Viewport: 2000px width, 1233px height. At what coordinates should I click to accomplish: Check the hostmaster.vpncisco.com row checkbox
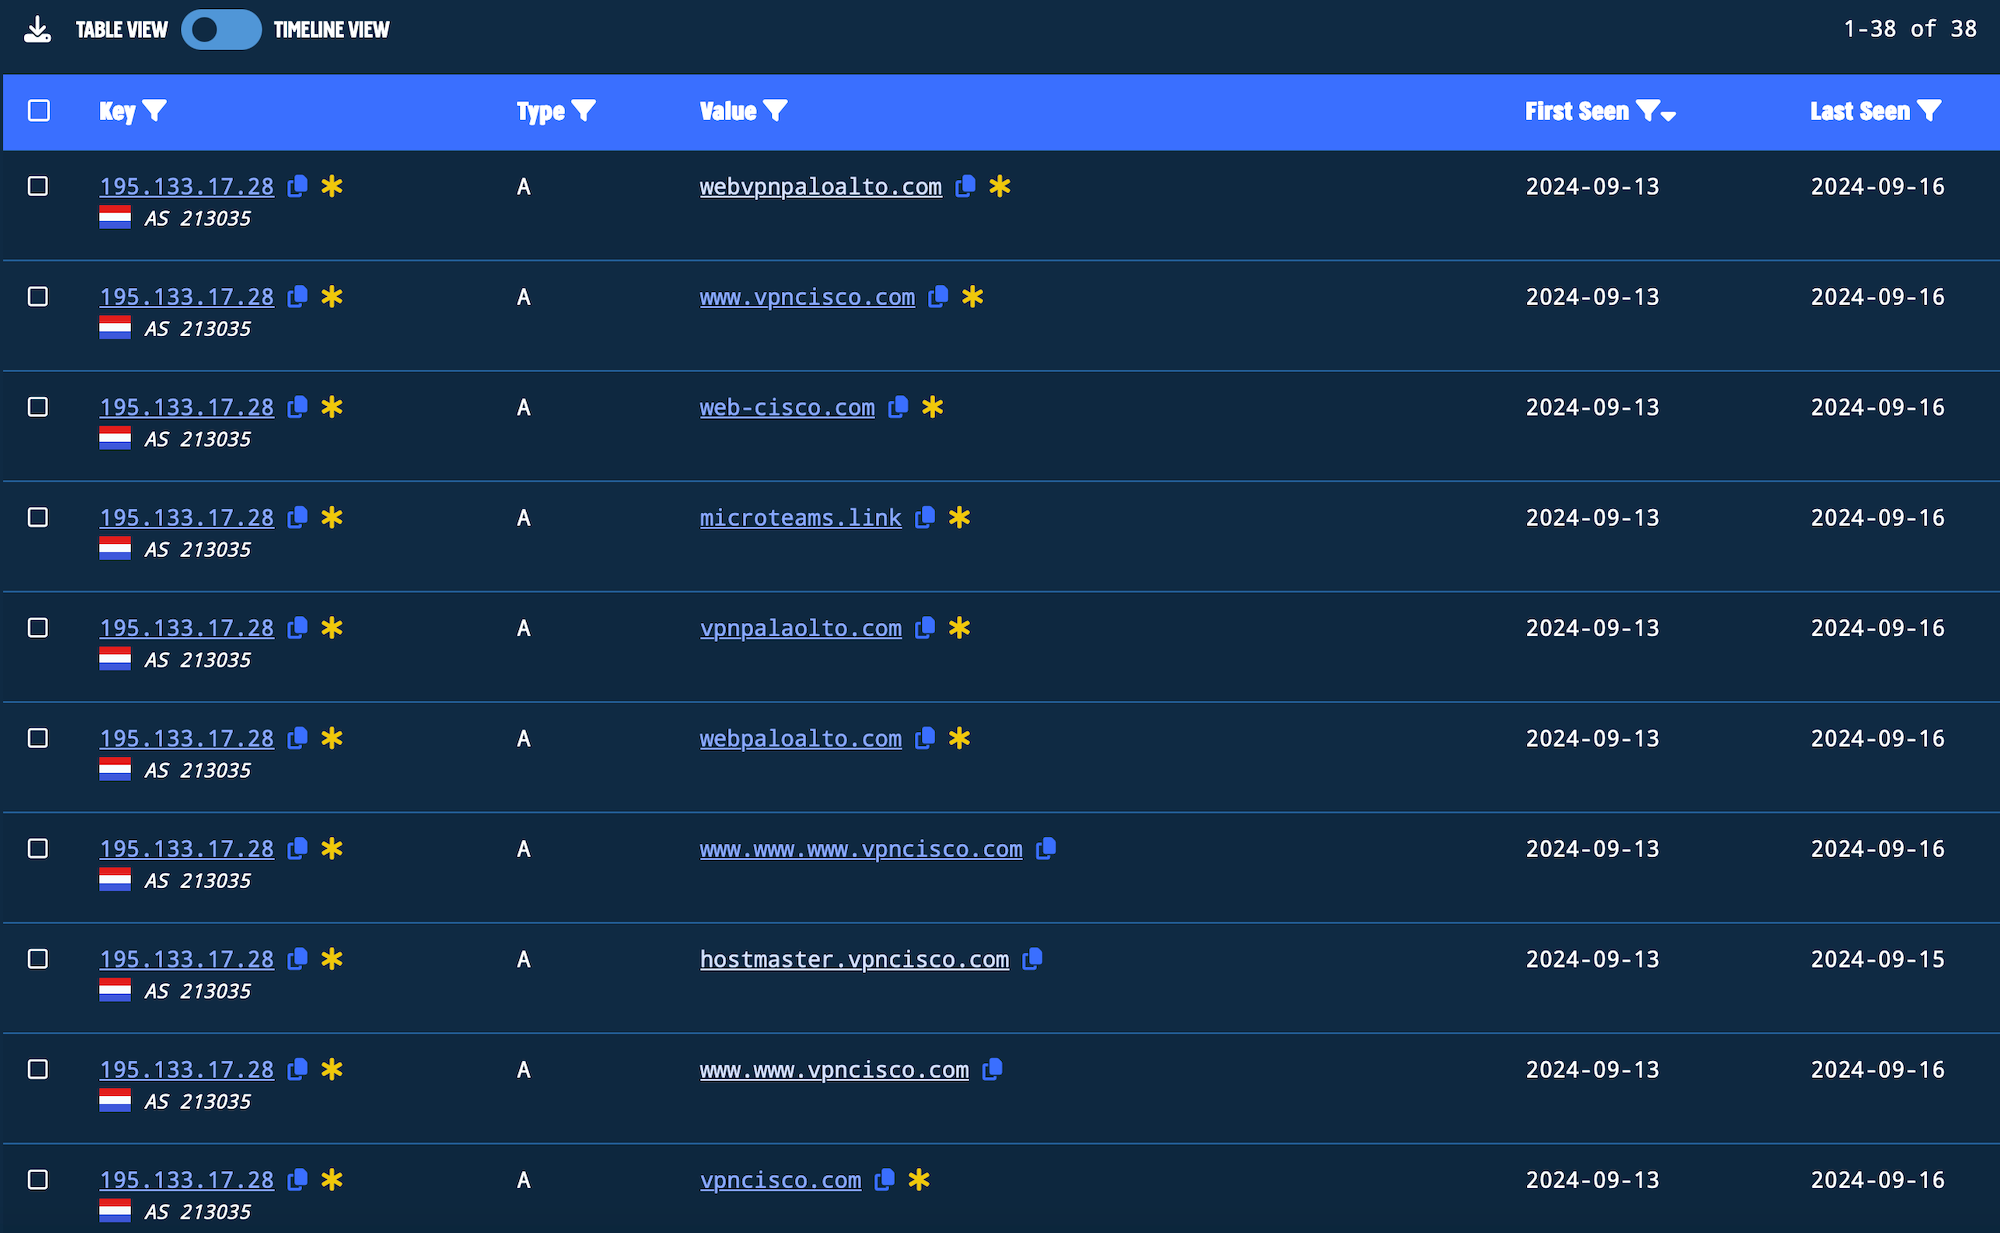[38, 958]
